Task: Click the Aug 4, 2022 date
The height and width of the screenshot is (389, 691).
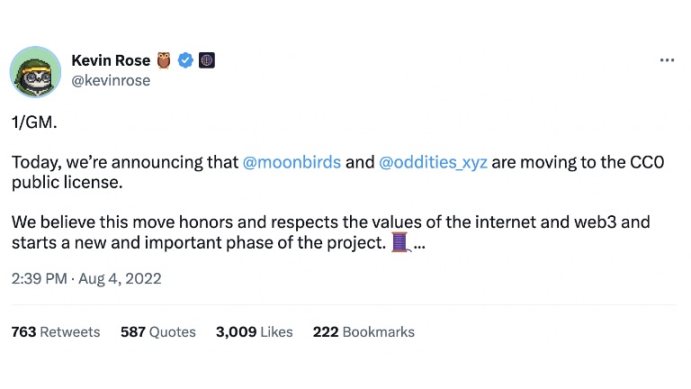Action: [x=120, y=278]
